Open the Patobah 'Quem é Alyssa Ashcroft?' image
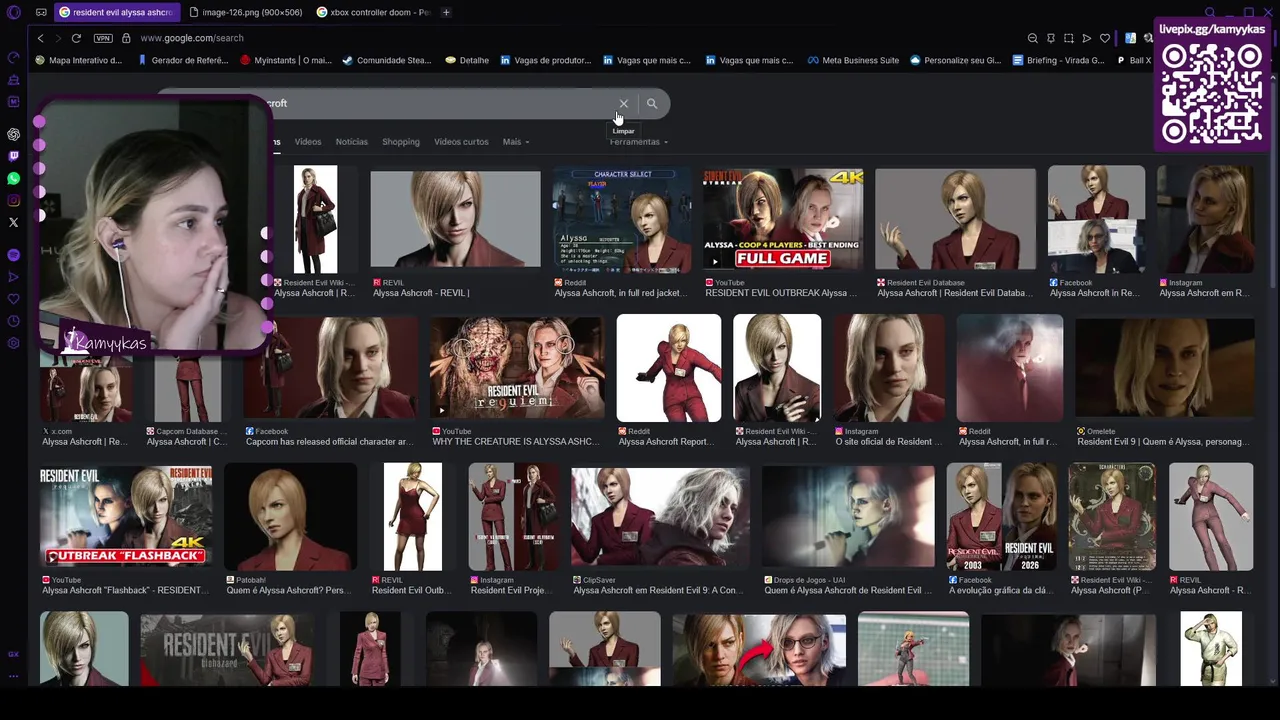 click(290, 516)
